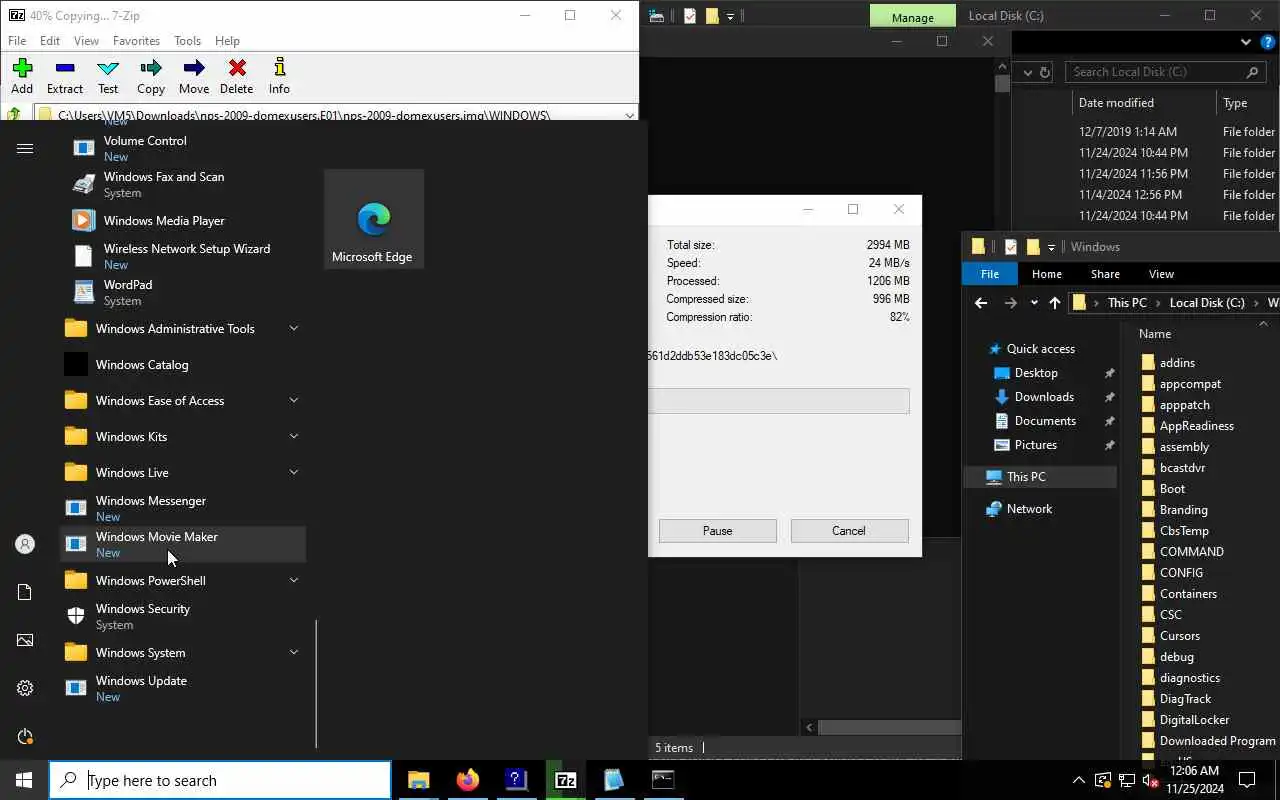This screenshot has height=800, width=1280.
Task: Open 7-Zip File menu
Action: pyautogui.click(x=17, y=41)
